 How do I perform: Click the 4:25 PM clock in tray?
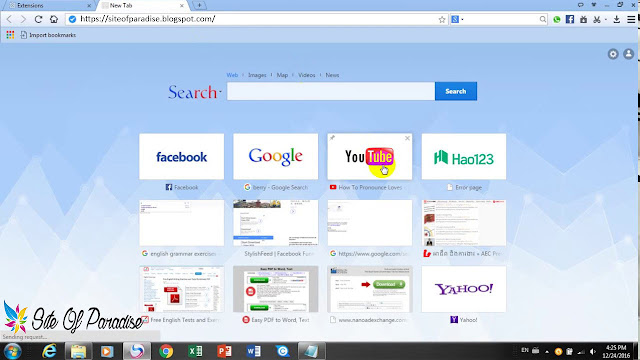(616, 348)
